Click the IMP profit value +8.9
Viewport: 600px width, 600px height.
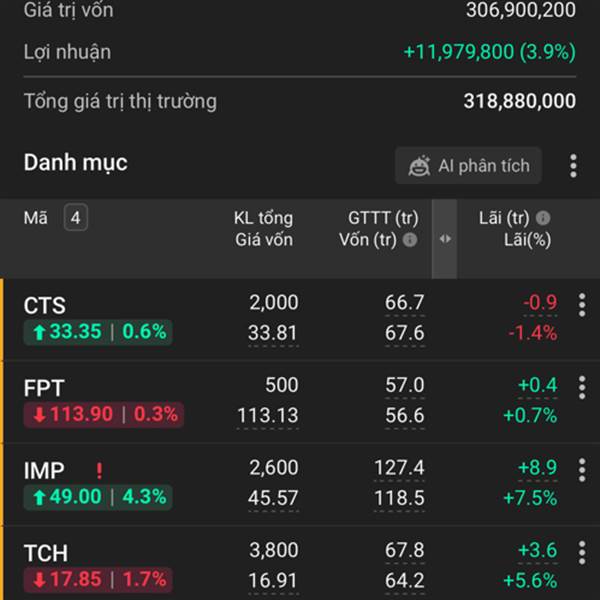click(x=537, y=468)
